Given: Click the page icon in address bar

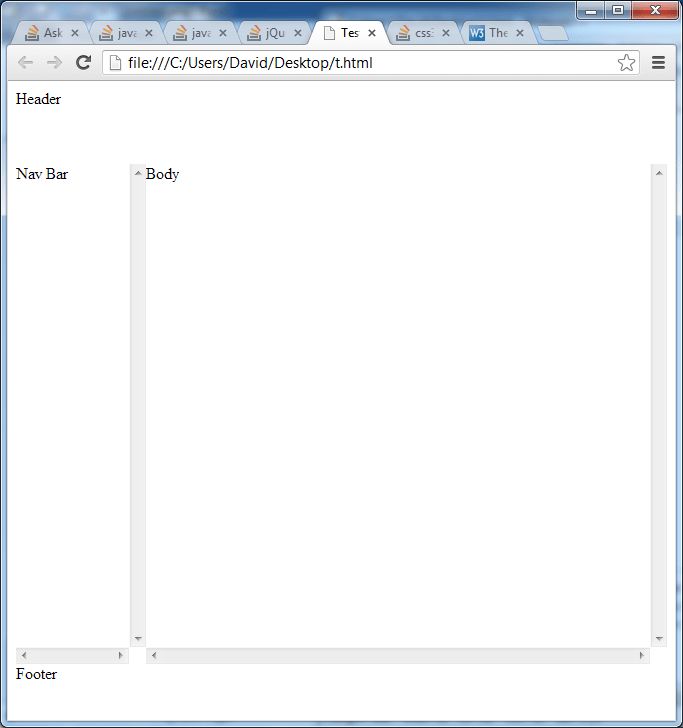Looking at the screenshot, I should 115,63.
